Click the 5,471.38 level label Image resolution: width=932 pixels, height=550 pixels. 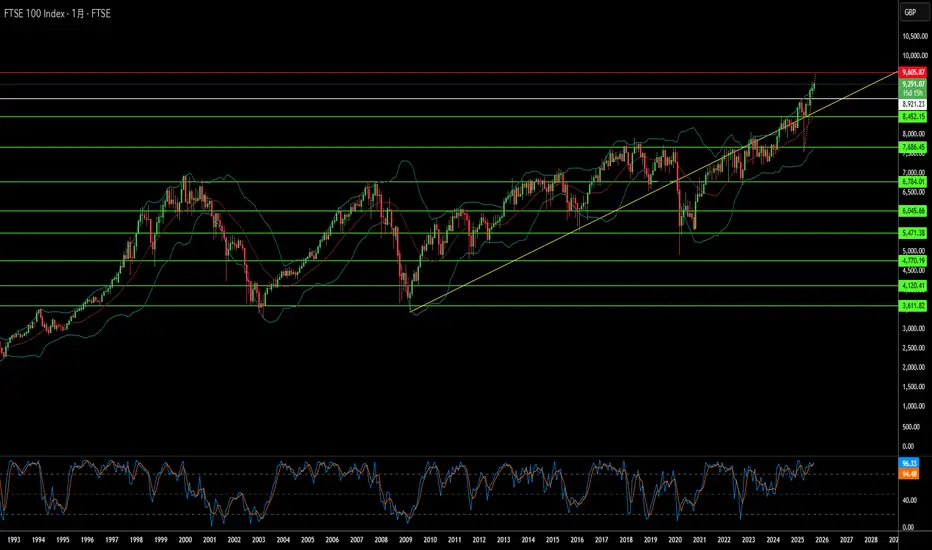913,233
